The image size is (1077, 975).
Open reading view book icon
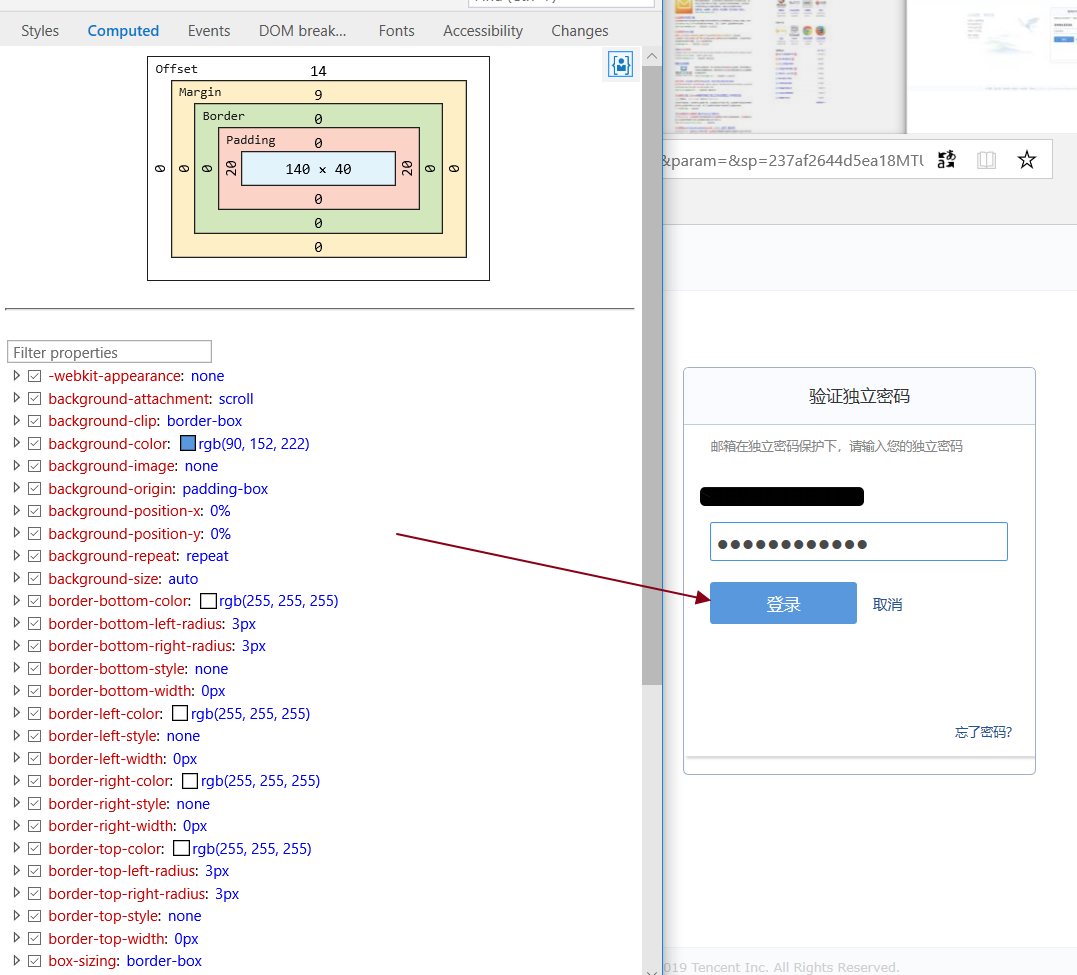click(x=986, y=160)
